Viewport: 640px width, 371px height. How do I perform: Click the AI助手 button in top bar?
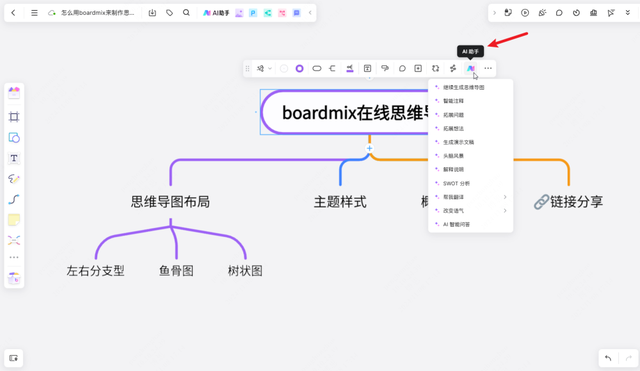point(216,13)
